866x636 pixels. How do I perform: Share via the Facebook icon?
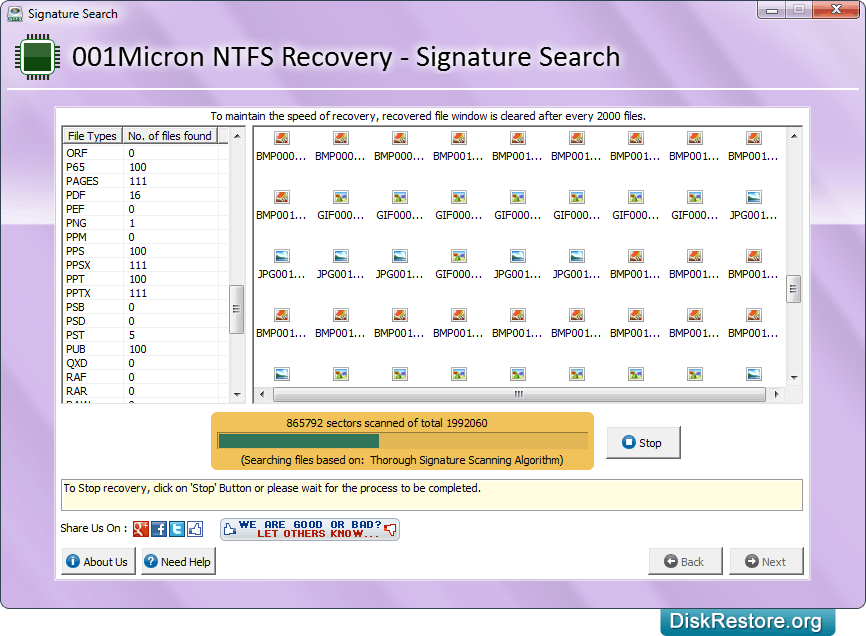(159, 529)
